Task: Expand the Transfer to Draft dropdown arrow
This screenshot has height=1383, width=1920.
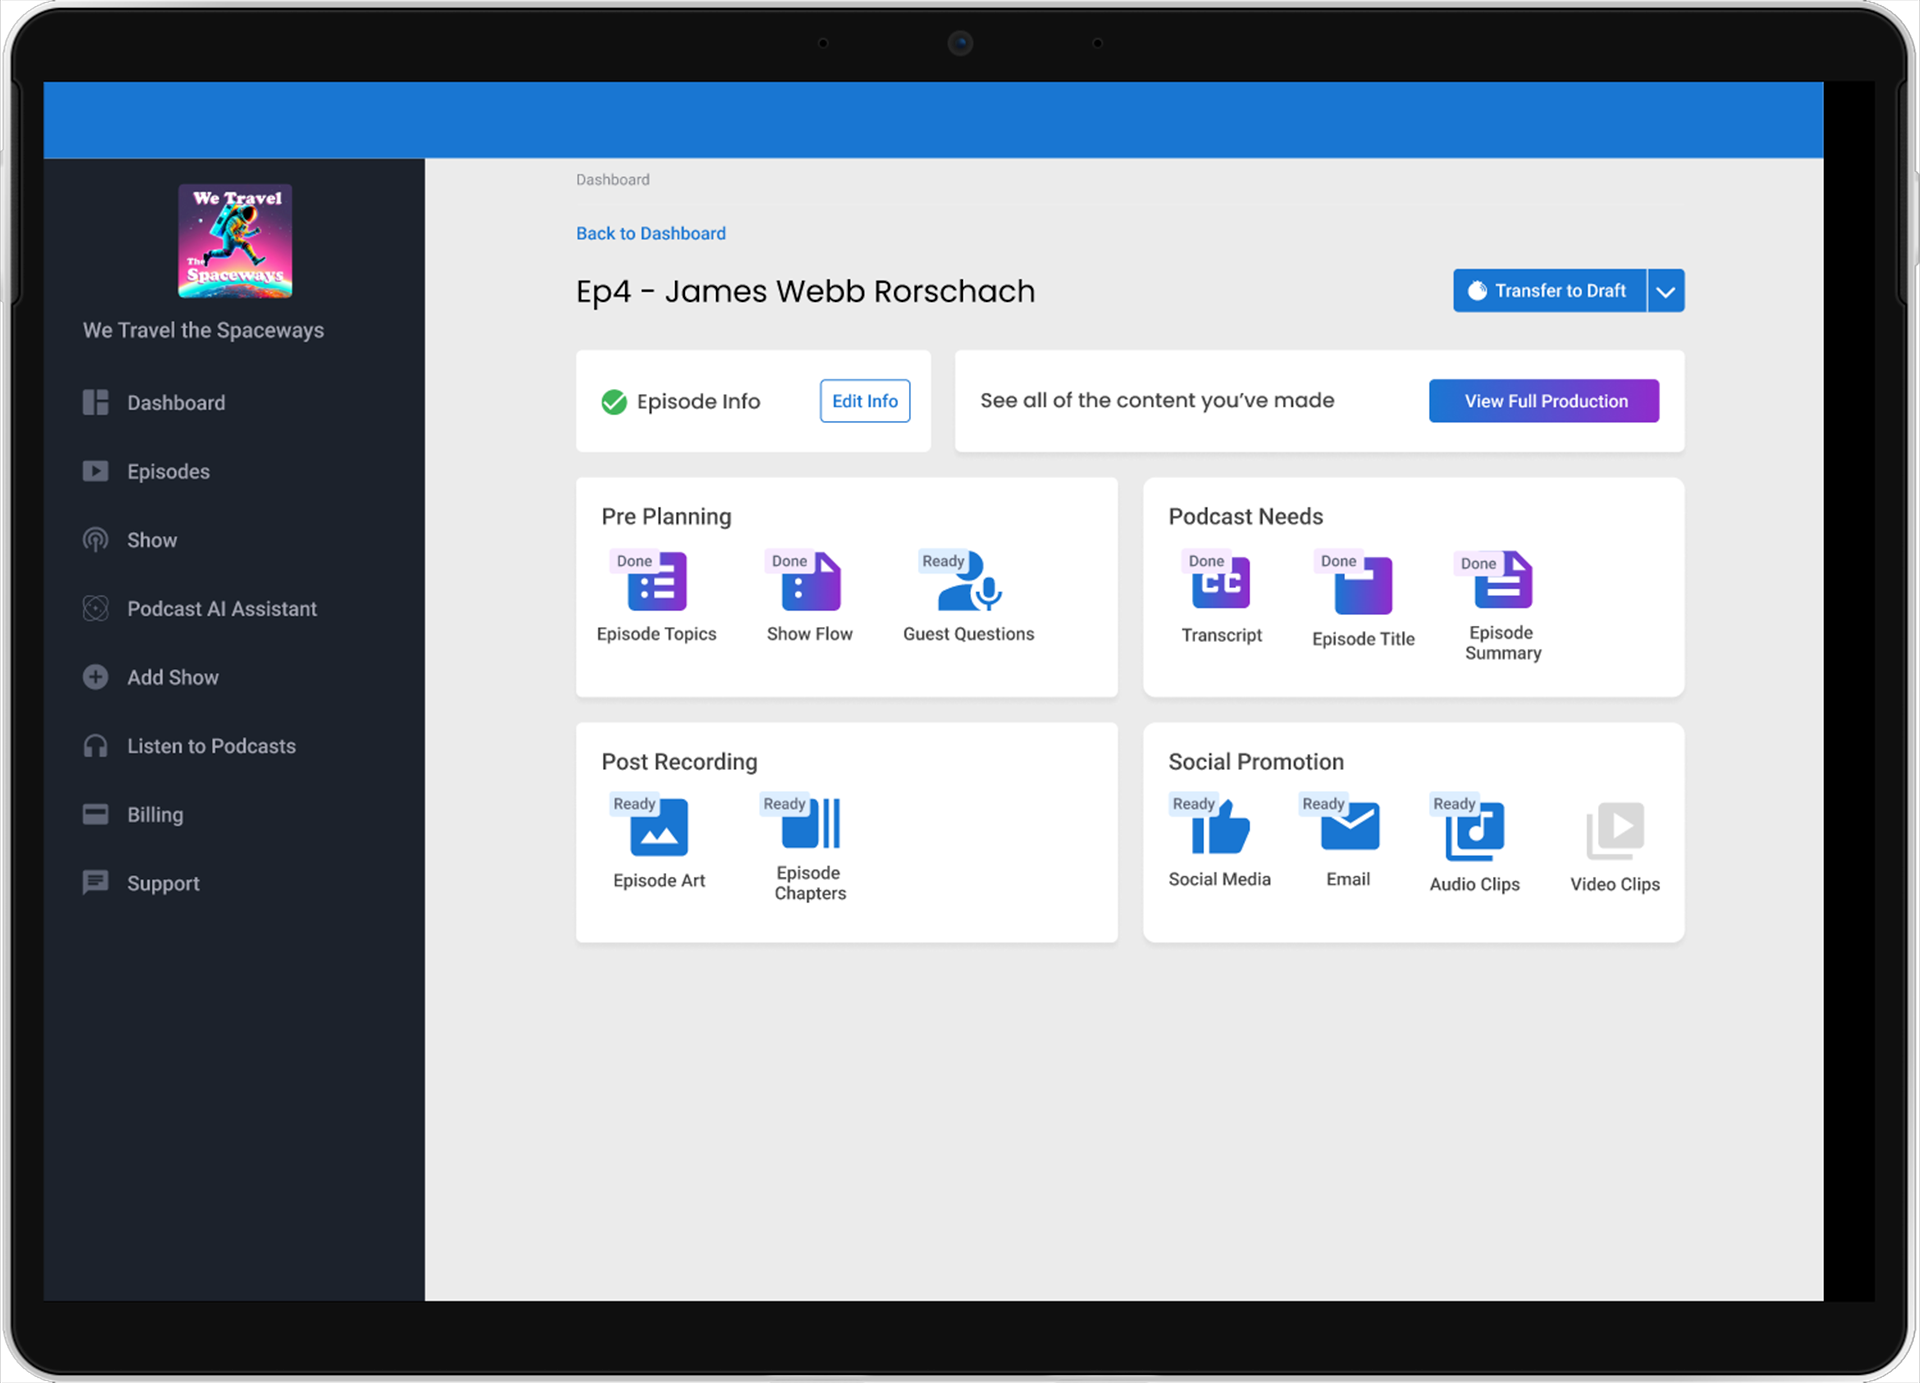Action: point(1665,291)
